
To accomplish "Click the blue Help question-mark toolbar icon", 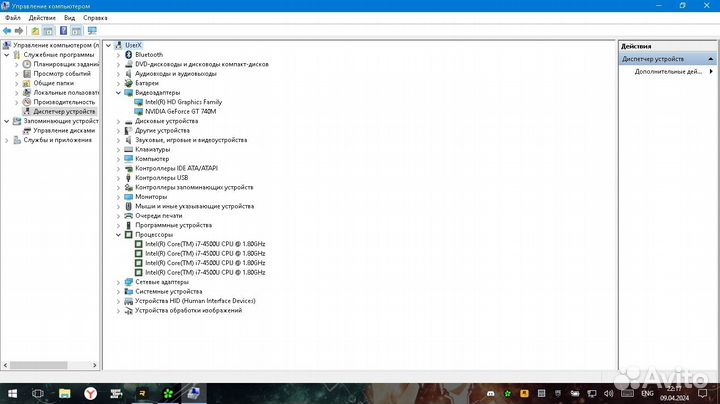I will (62, 31).
